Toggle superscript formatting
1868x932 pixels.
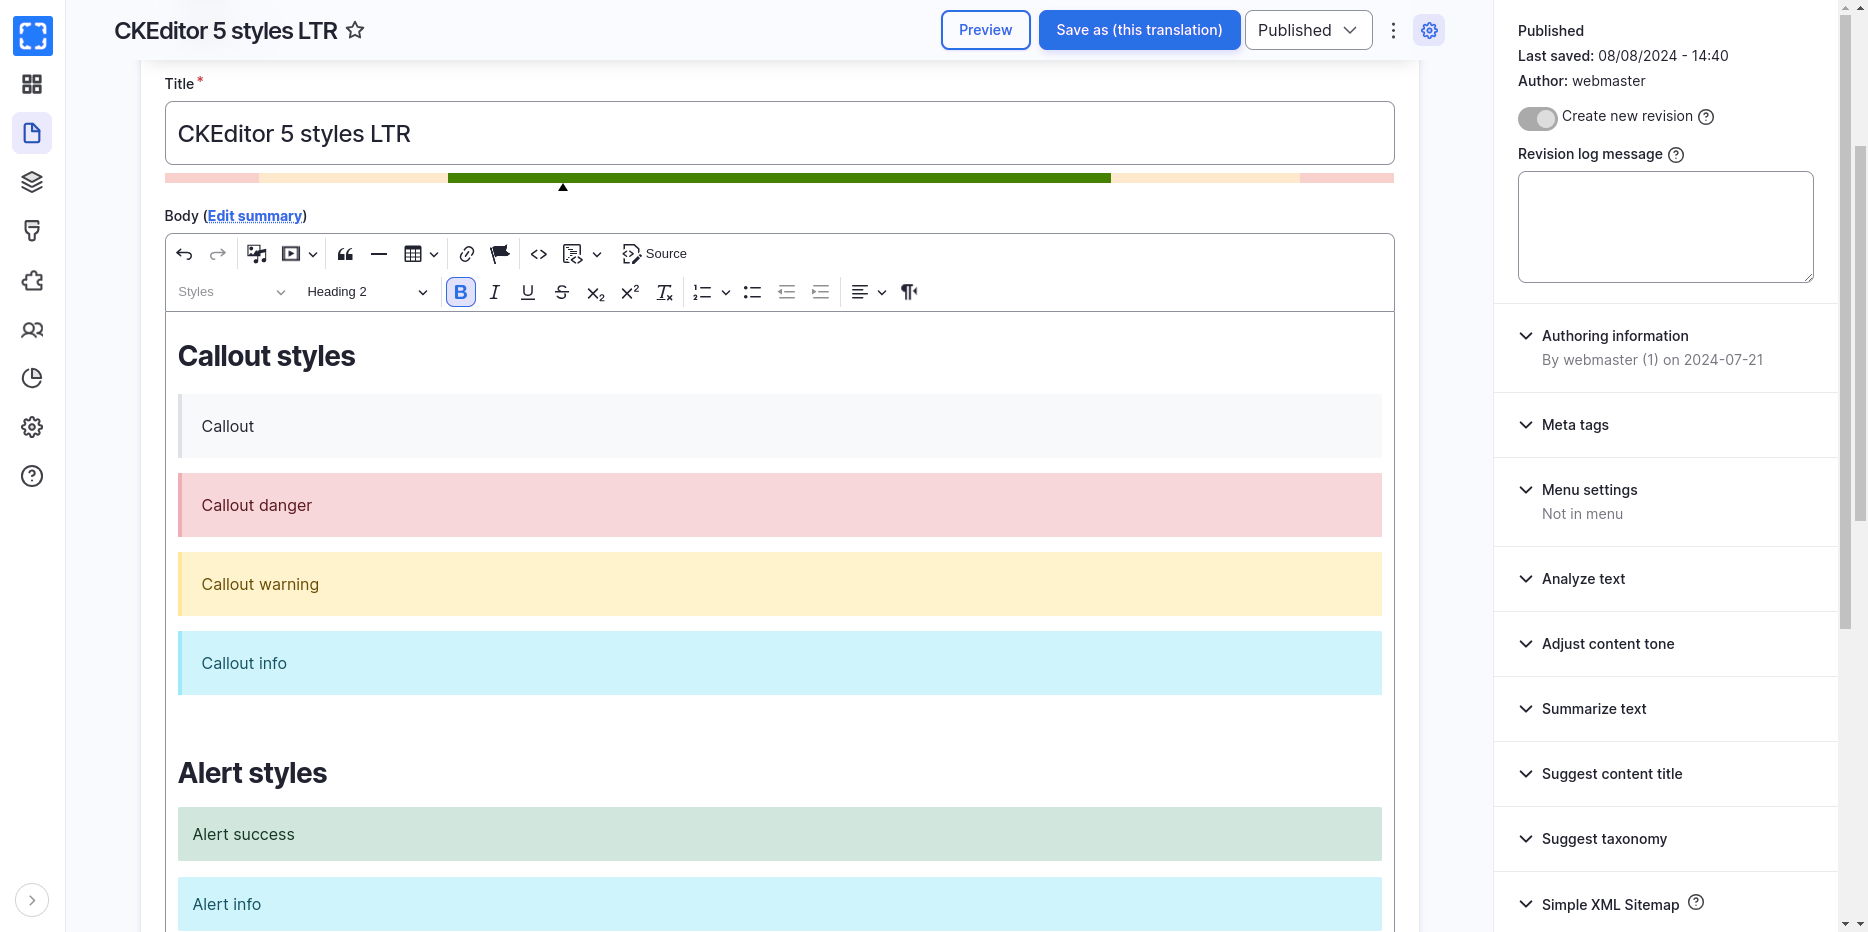click(630, 292)
